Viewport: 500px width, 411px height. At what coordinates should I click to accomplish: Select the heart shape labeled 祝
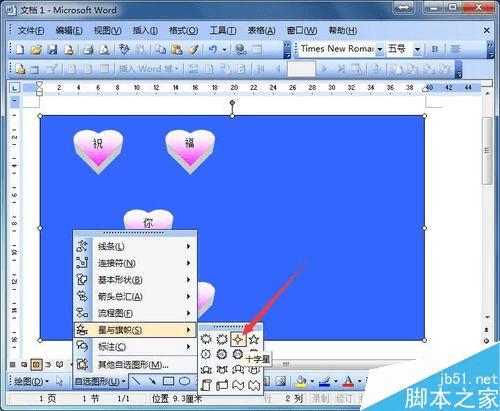(98, 152)
